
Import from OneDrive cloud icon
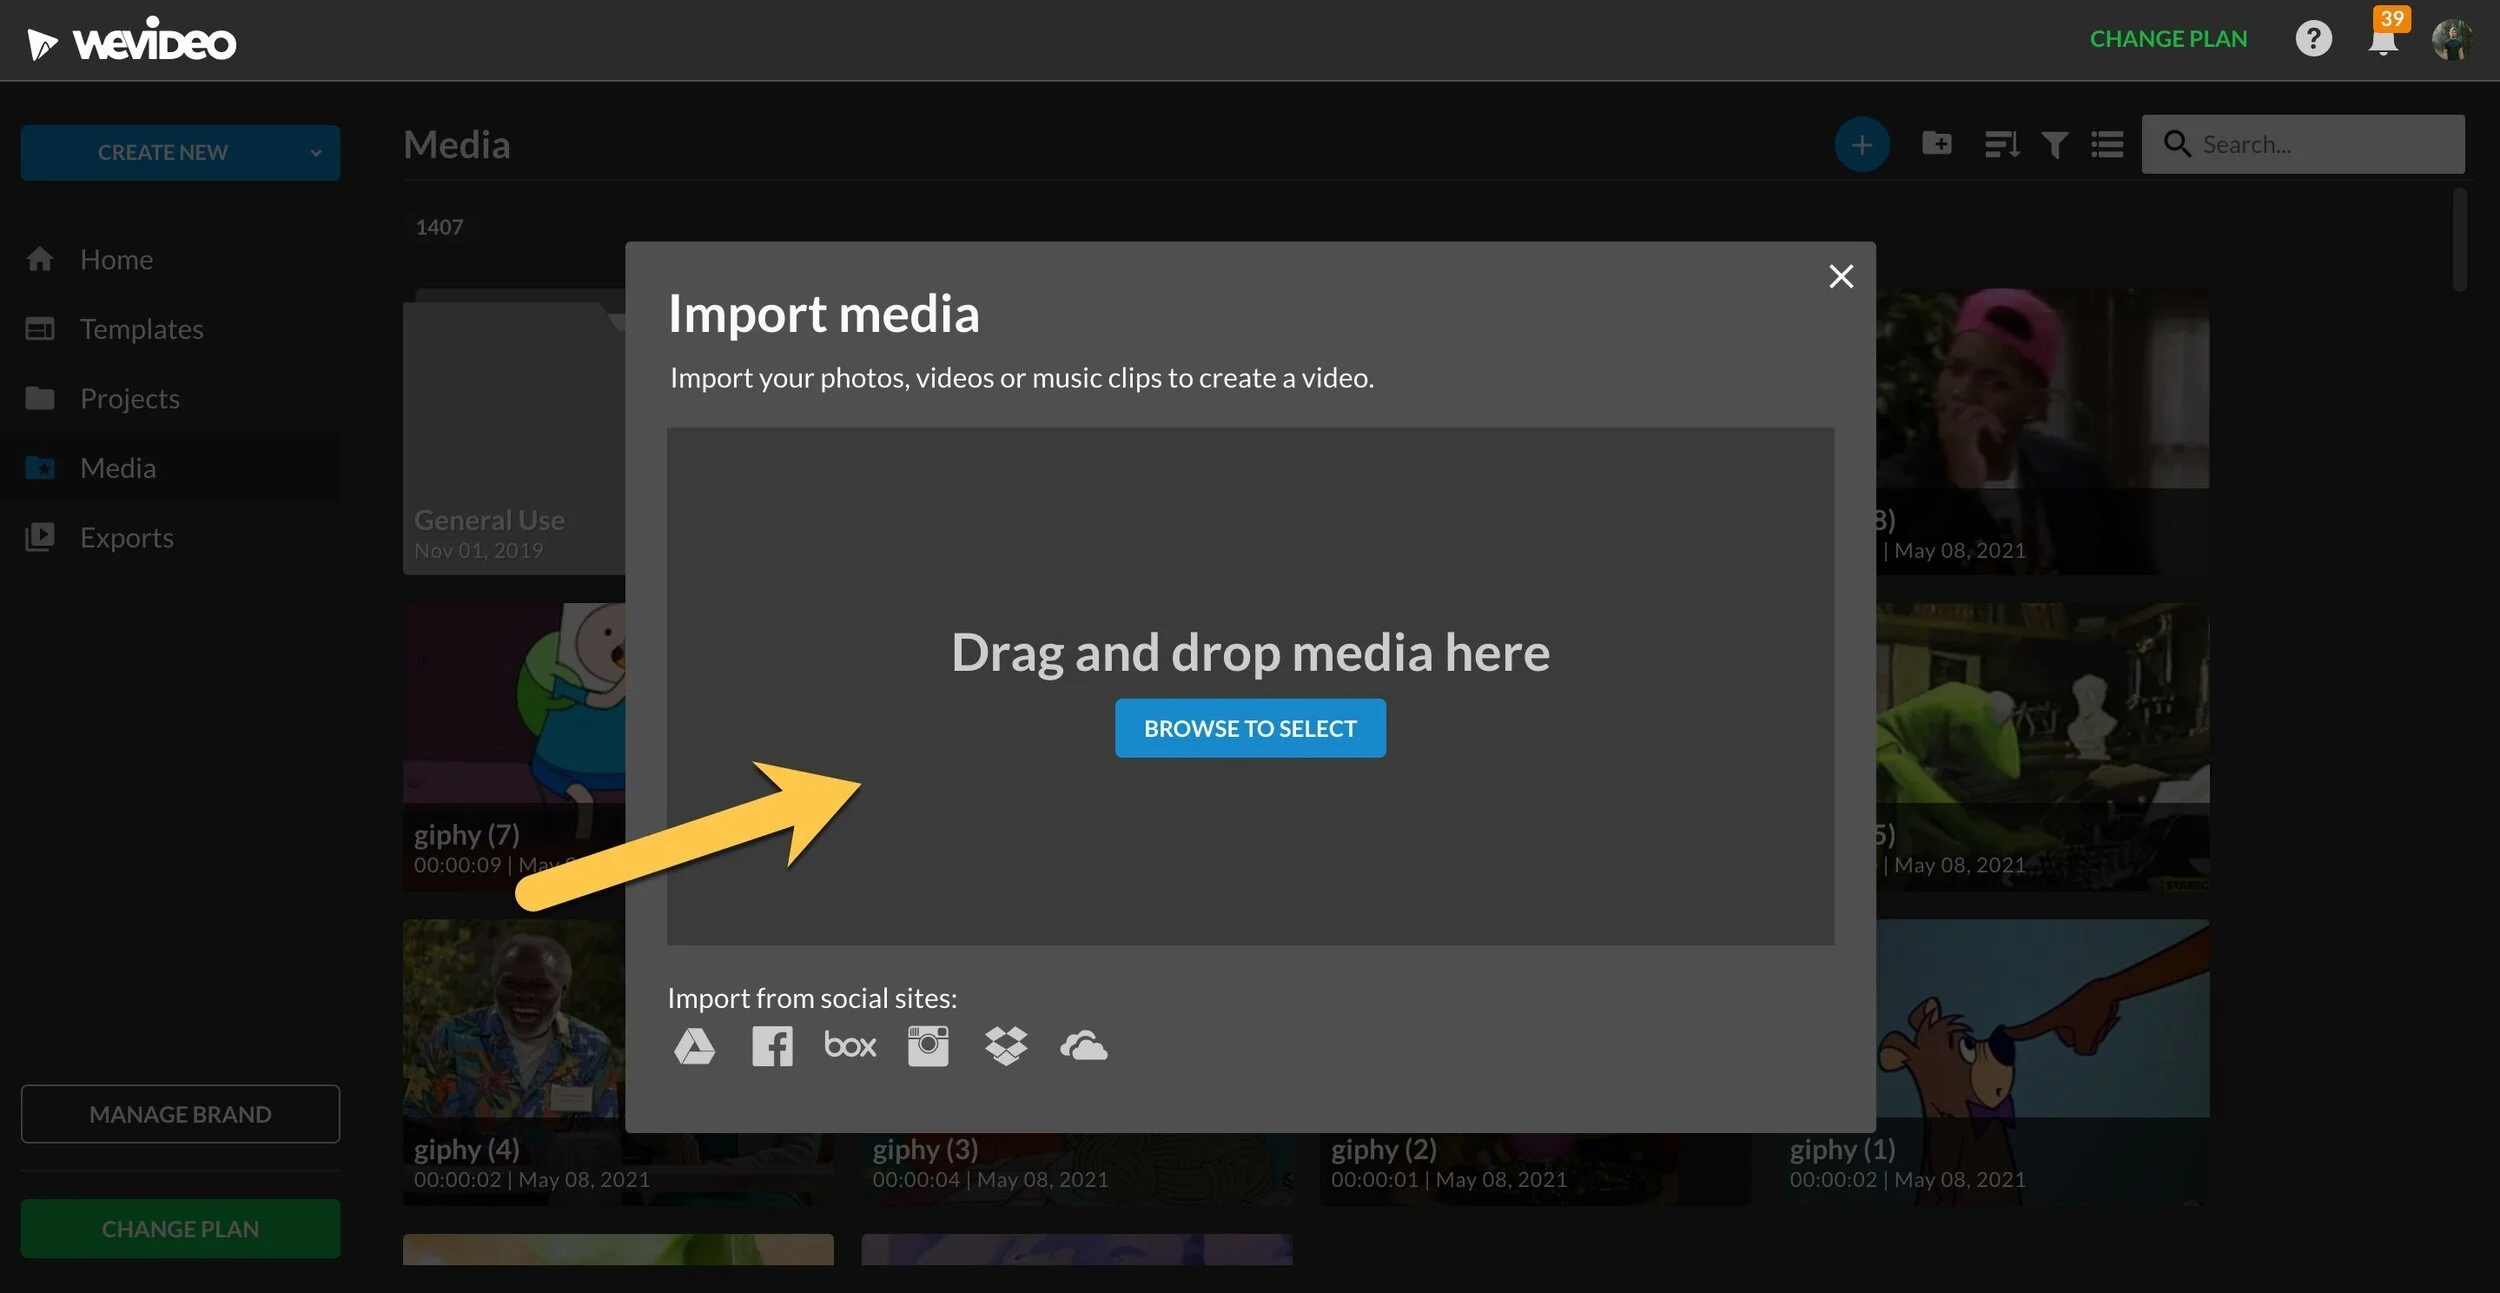(1083, 1046)
